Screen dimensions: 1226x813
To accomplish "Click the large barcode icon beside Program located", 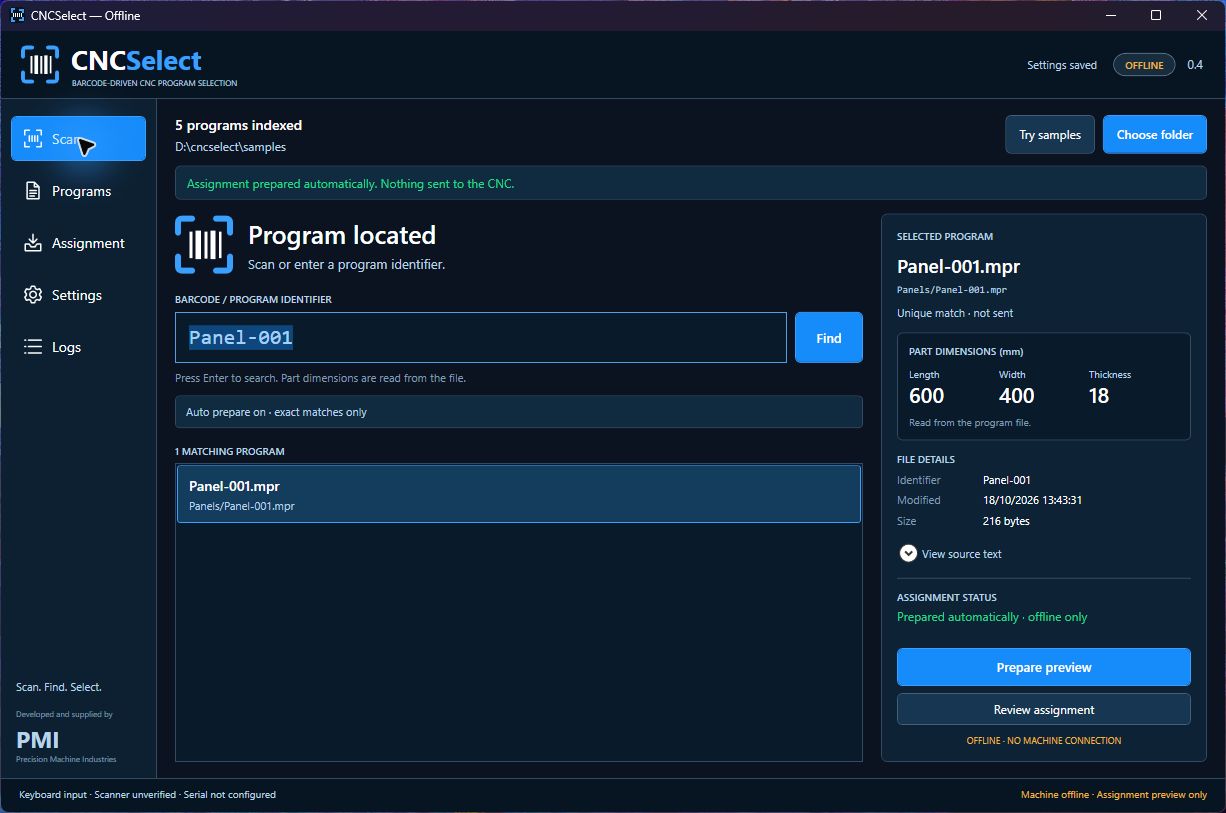I will (204, 244).
